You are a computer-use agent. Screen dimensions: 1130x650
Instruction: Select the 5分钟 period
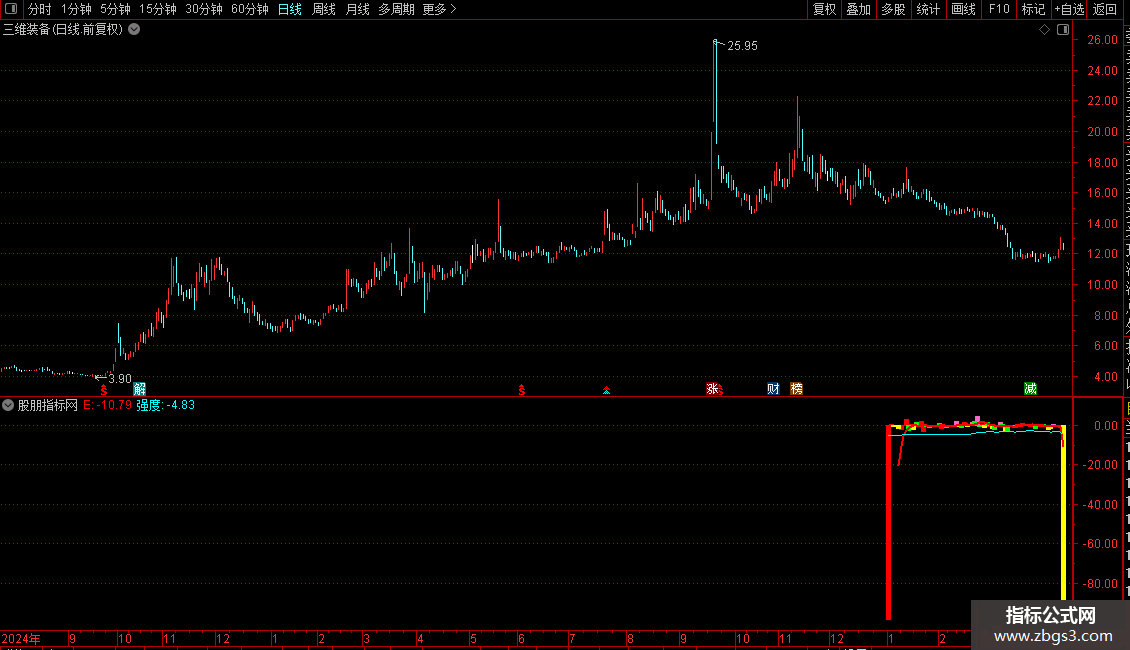[115, 9]
